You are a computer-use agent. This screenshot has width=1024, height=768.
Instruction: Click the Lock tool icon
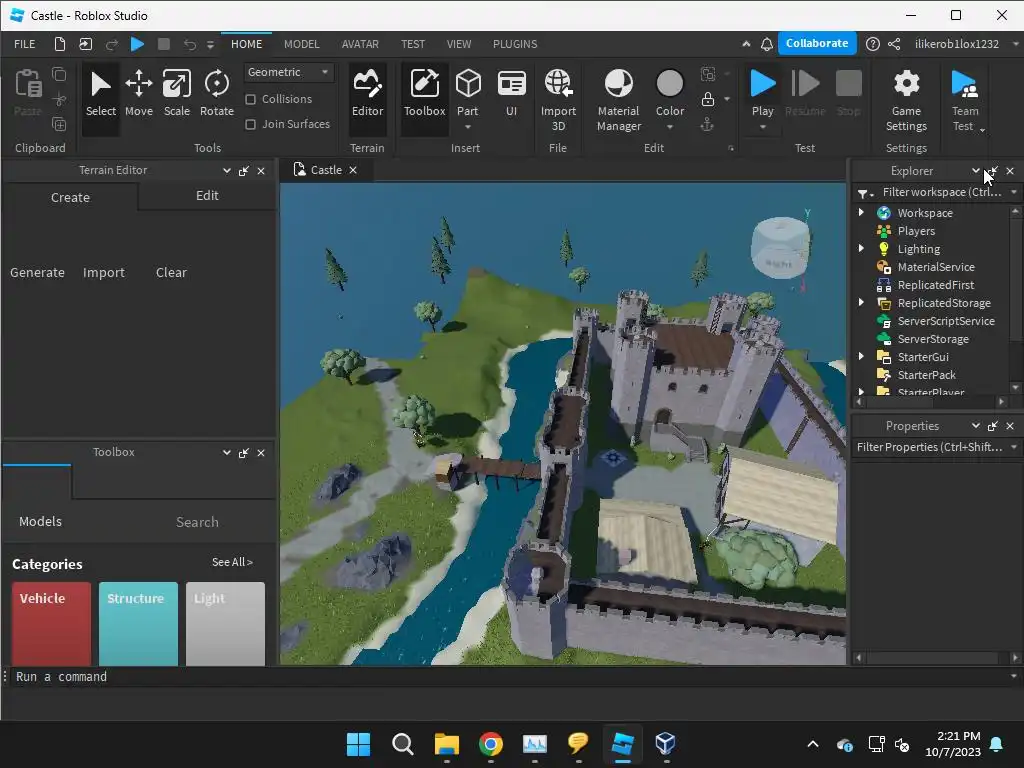pyautogui.click(x=707, y=99)
